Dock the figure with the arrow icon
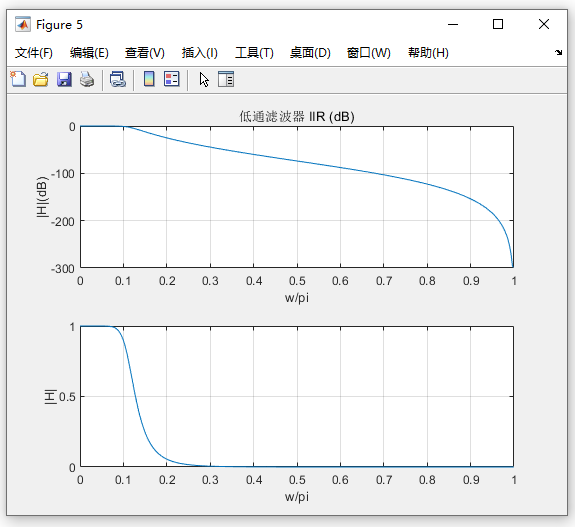The image size is (575, 527). click(558, 52)
